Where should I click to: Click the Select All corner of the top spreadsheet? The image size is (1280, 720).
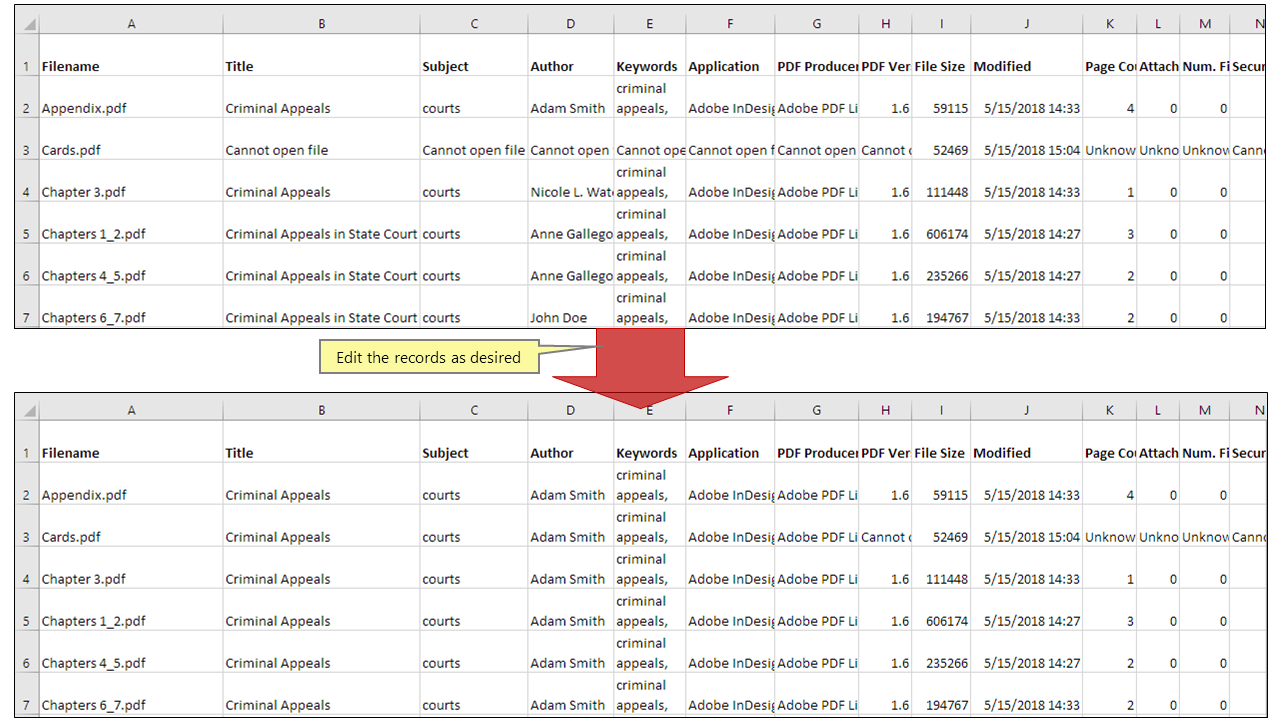tap(27, 22)
